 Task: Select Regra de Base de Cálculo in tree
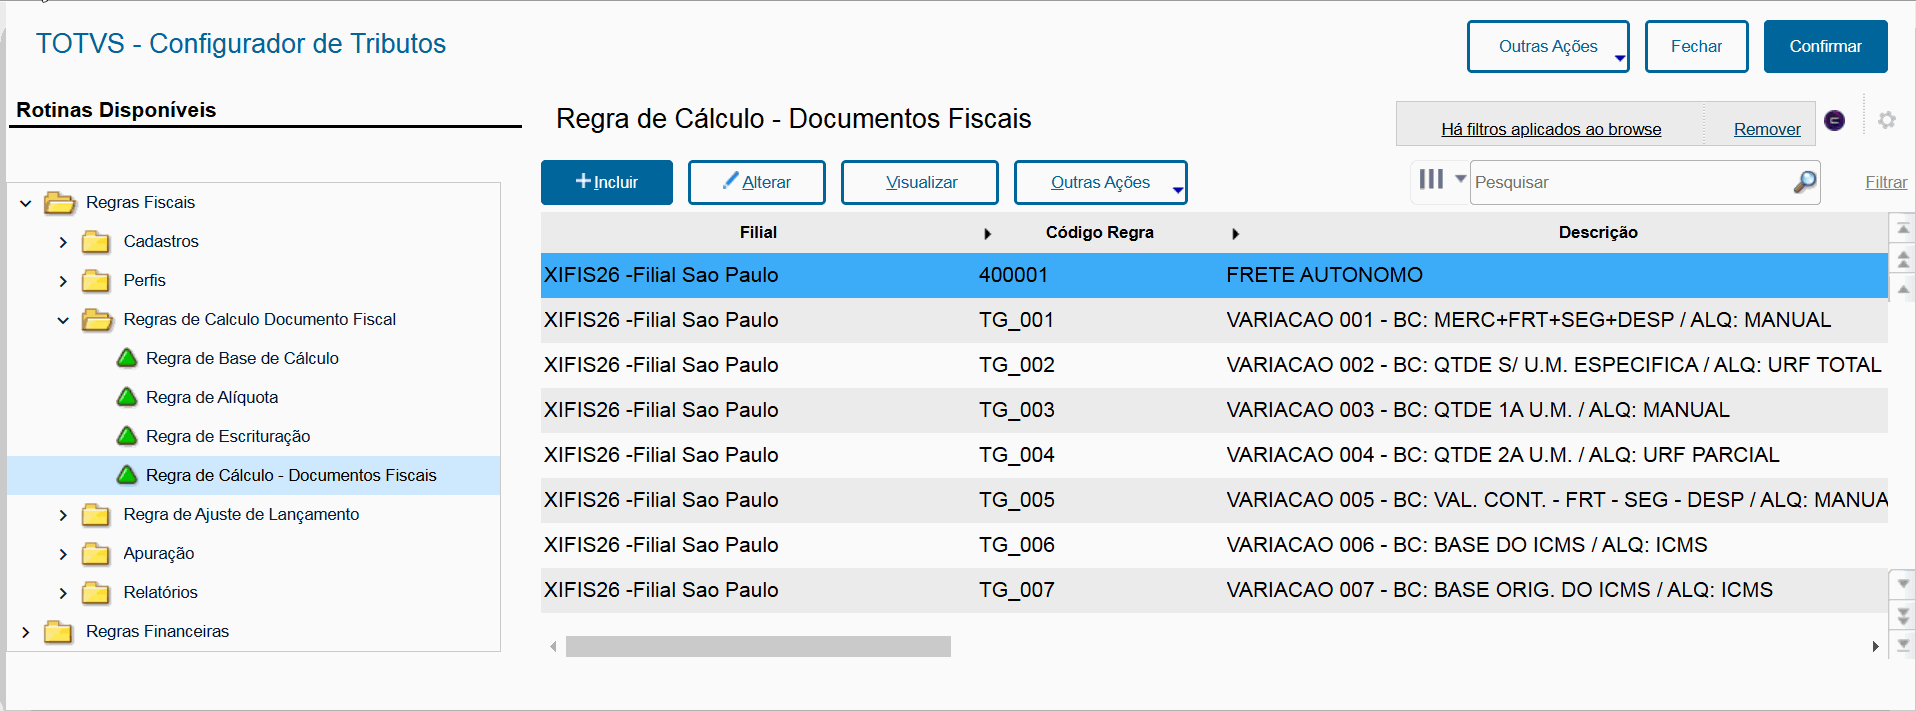click(x=242, y=358)
